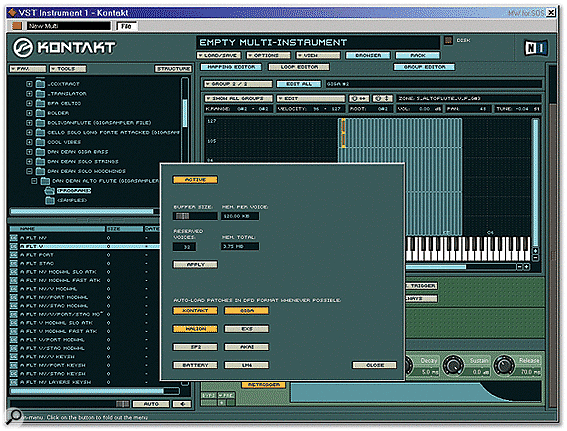Open the Show All Groups dropdown

pos(239,98)
